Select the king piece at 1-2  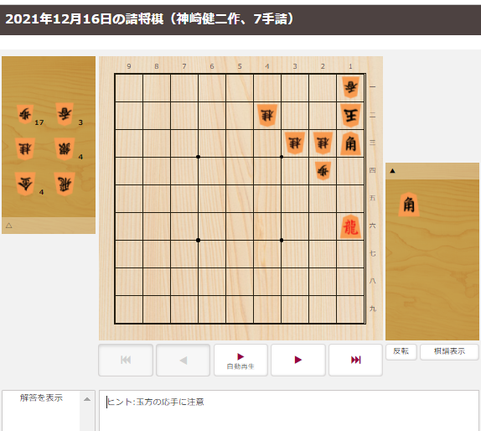tap(350, 115)
